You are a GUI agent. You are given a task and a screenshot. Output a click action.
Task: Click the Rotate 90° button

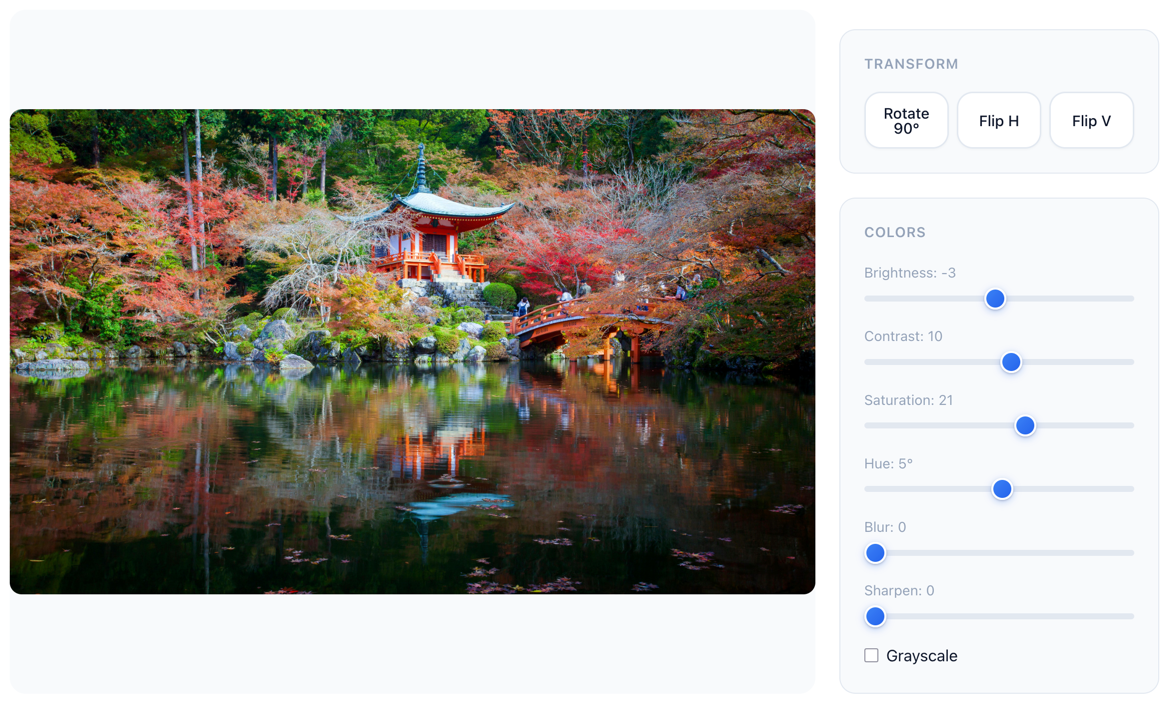click(x=906, y=120)
